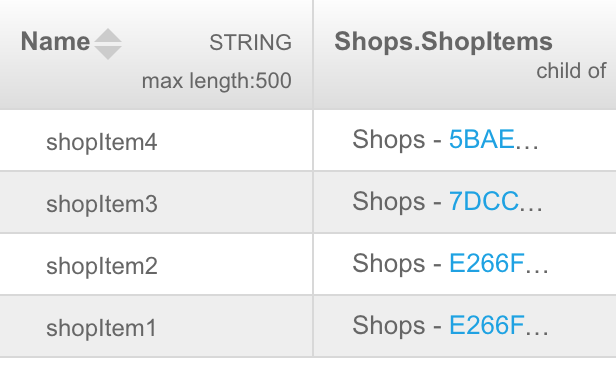616x384 pixels.
Task: Select the shopItem4 name cell
Action: [x=156, y=140]
